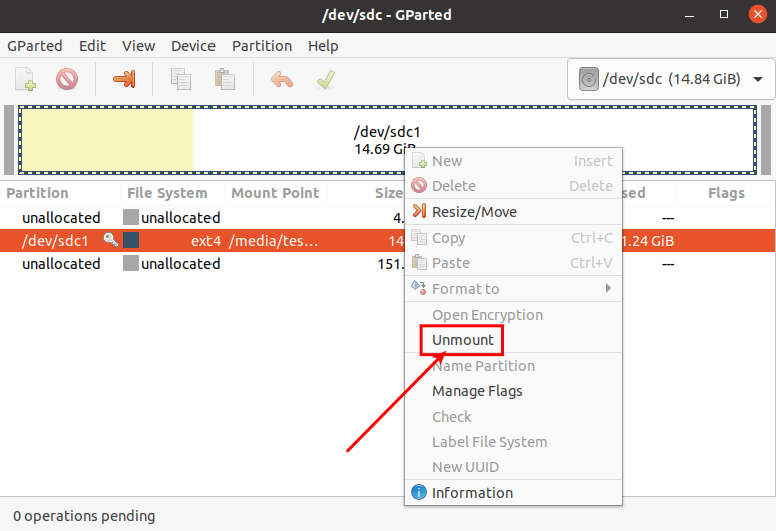776x531 pixels.
Task: Select Manage Flags in the context menu
Action: tap(513, 391)
